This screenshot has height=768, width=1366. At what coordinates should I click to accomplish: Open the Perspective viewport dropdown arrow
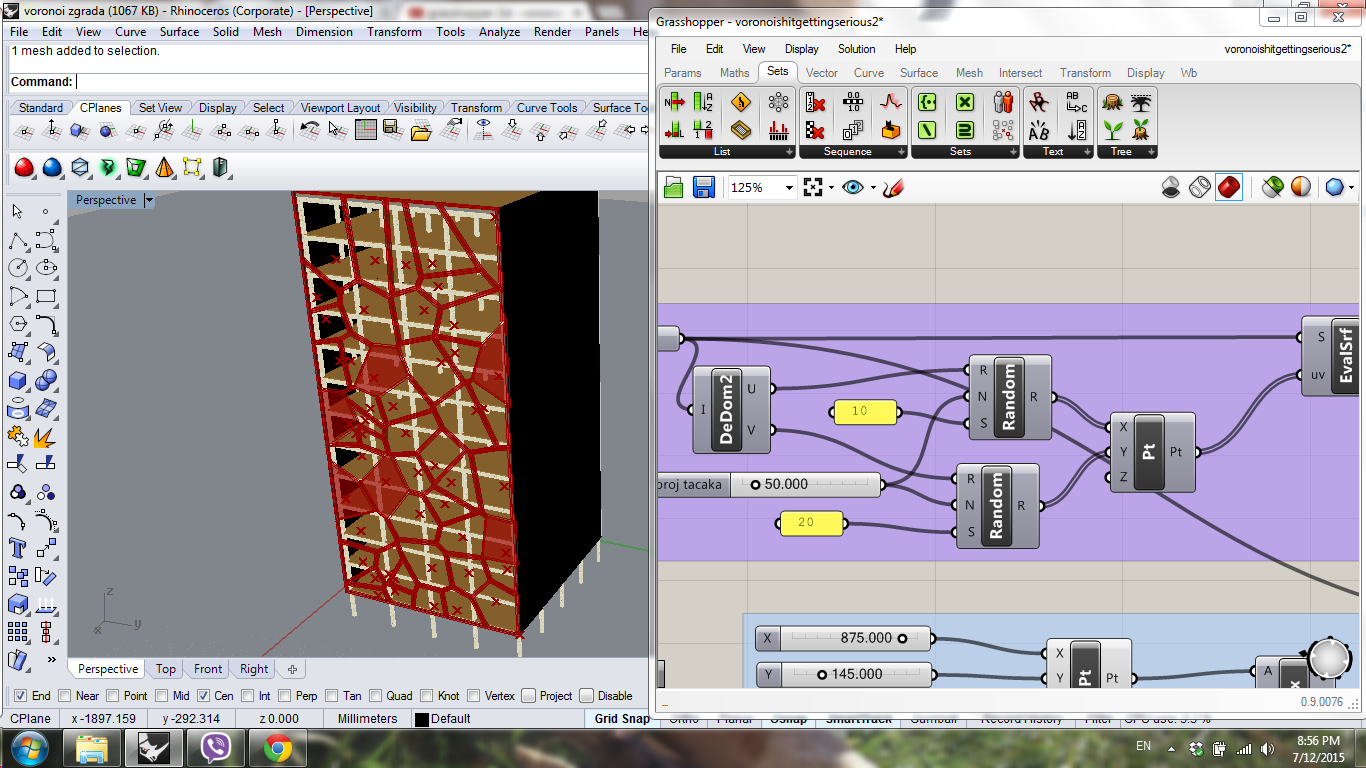(x=149, y=200)
